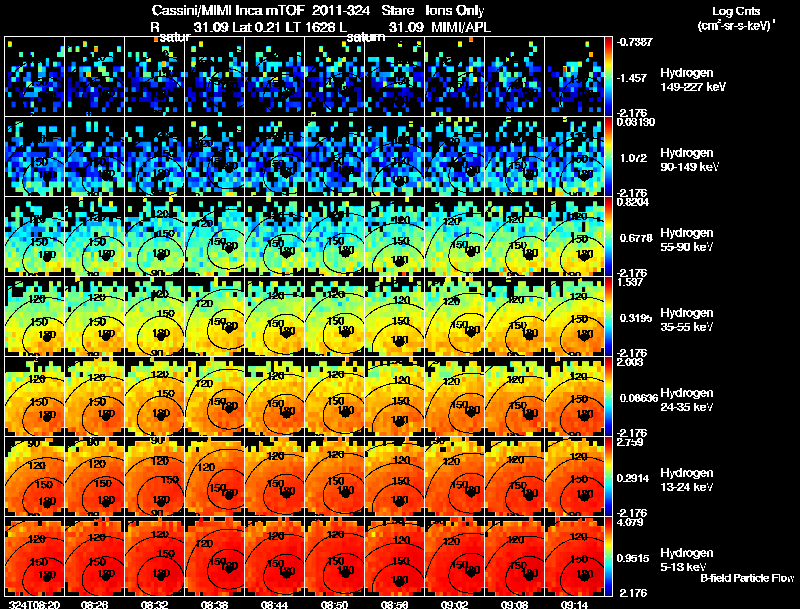Click the color bar for Hydrogen 35-55 keV
800x609 pixels.
click(x=609, y=317)
